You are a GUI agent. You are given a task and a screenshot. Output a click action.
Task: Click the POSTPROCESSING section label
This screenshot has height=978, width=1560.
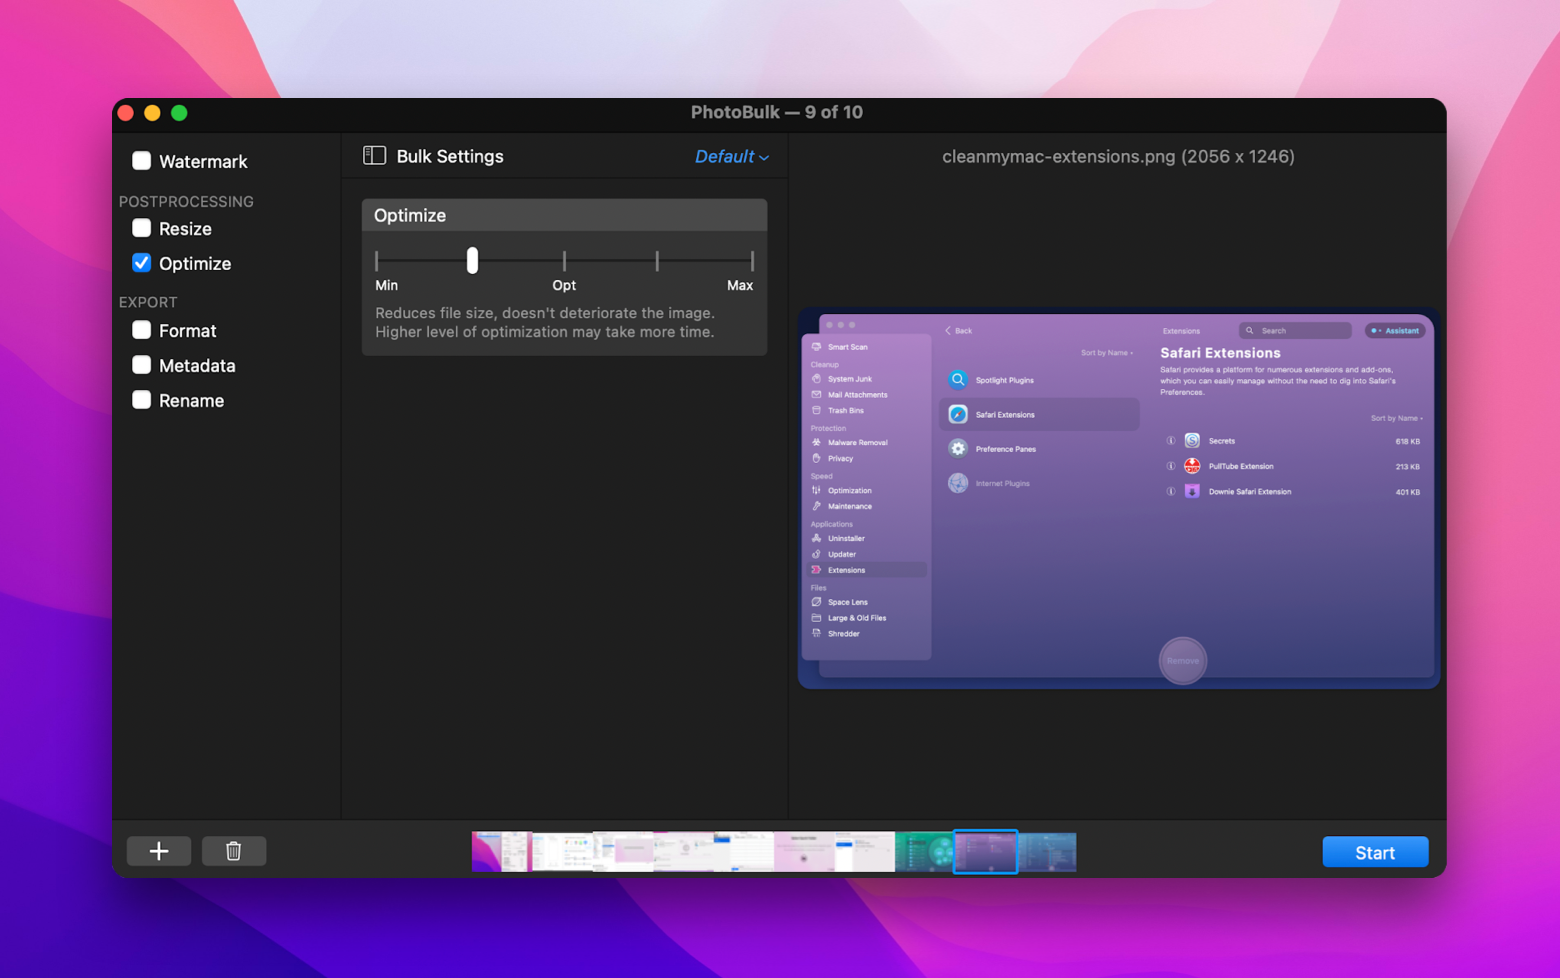(x=186, y=201)
